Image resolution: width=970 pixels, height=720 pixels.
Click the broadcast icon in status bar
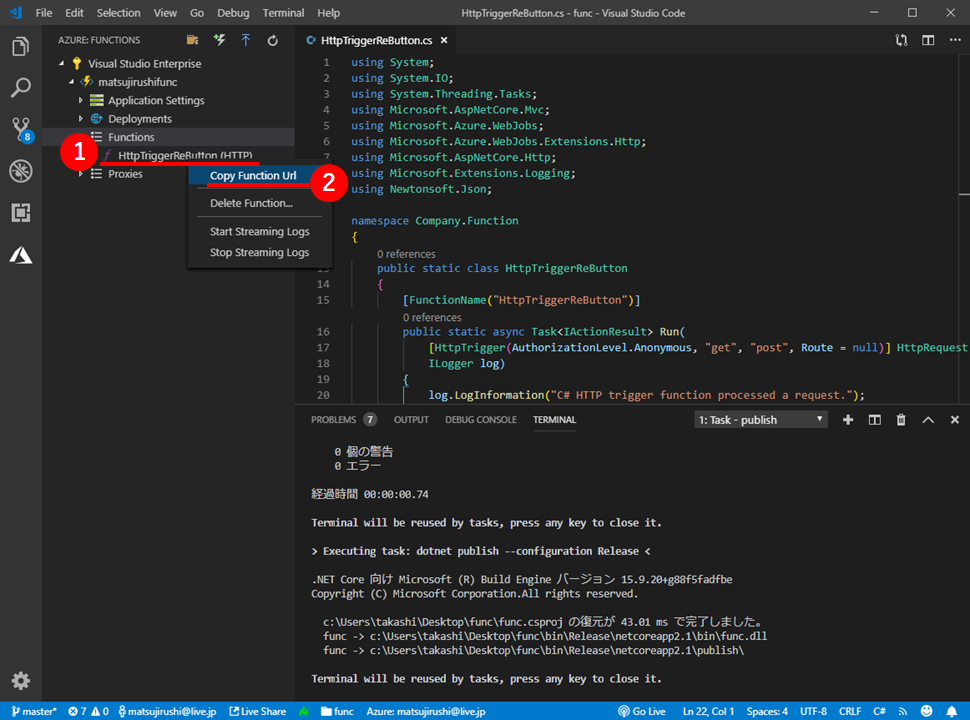[903, 711]
